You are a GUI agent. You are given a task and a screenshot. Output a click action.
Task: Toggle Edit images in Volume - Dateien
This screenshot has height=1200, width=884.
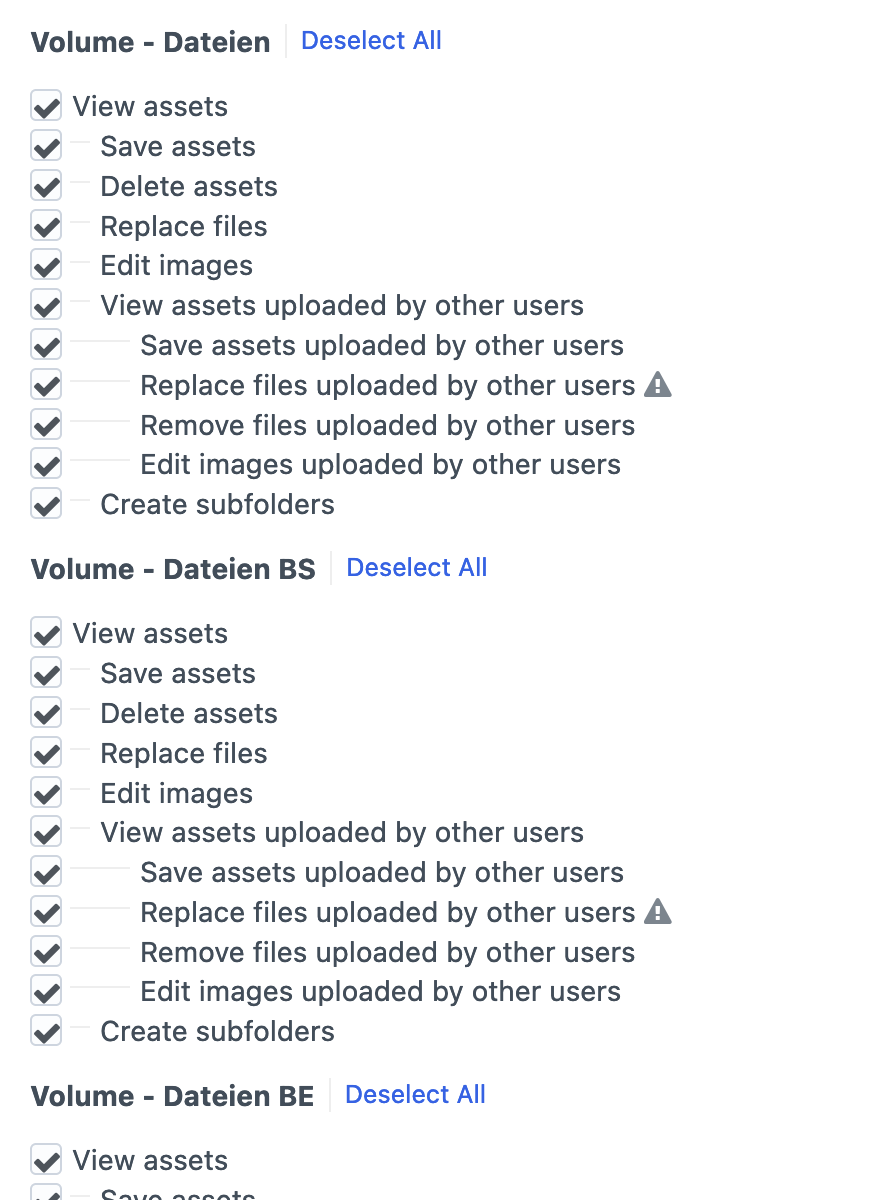point(45,264)
